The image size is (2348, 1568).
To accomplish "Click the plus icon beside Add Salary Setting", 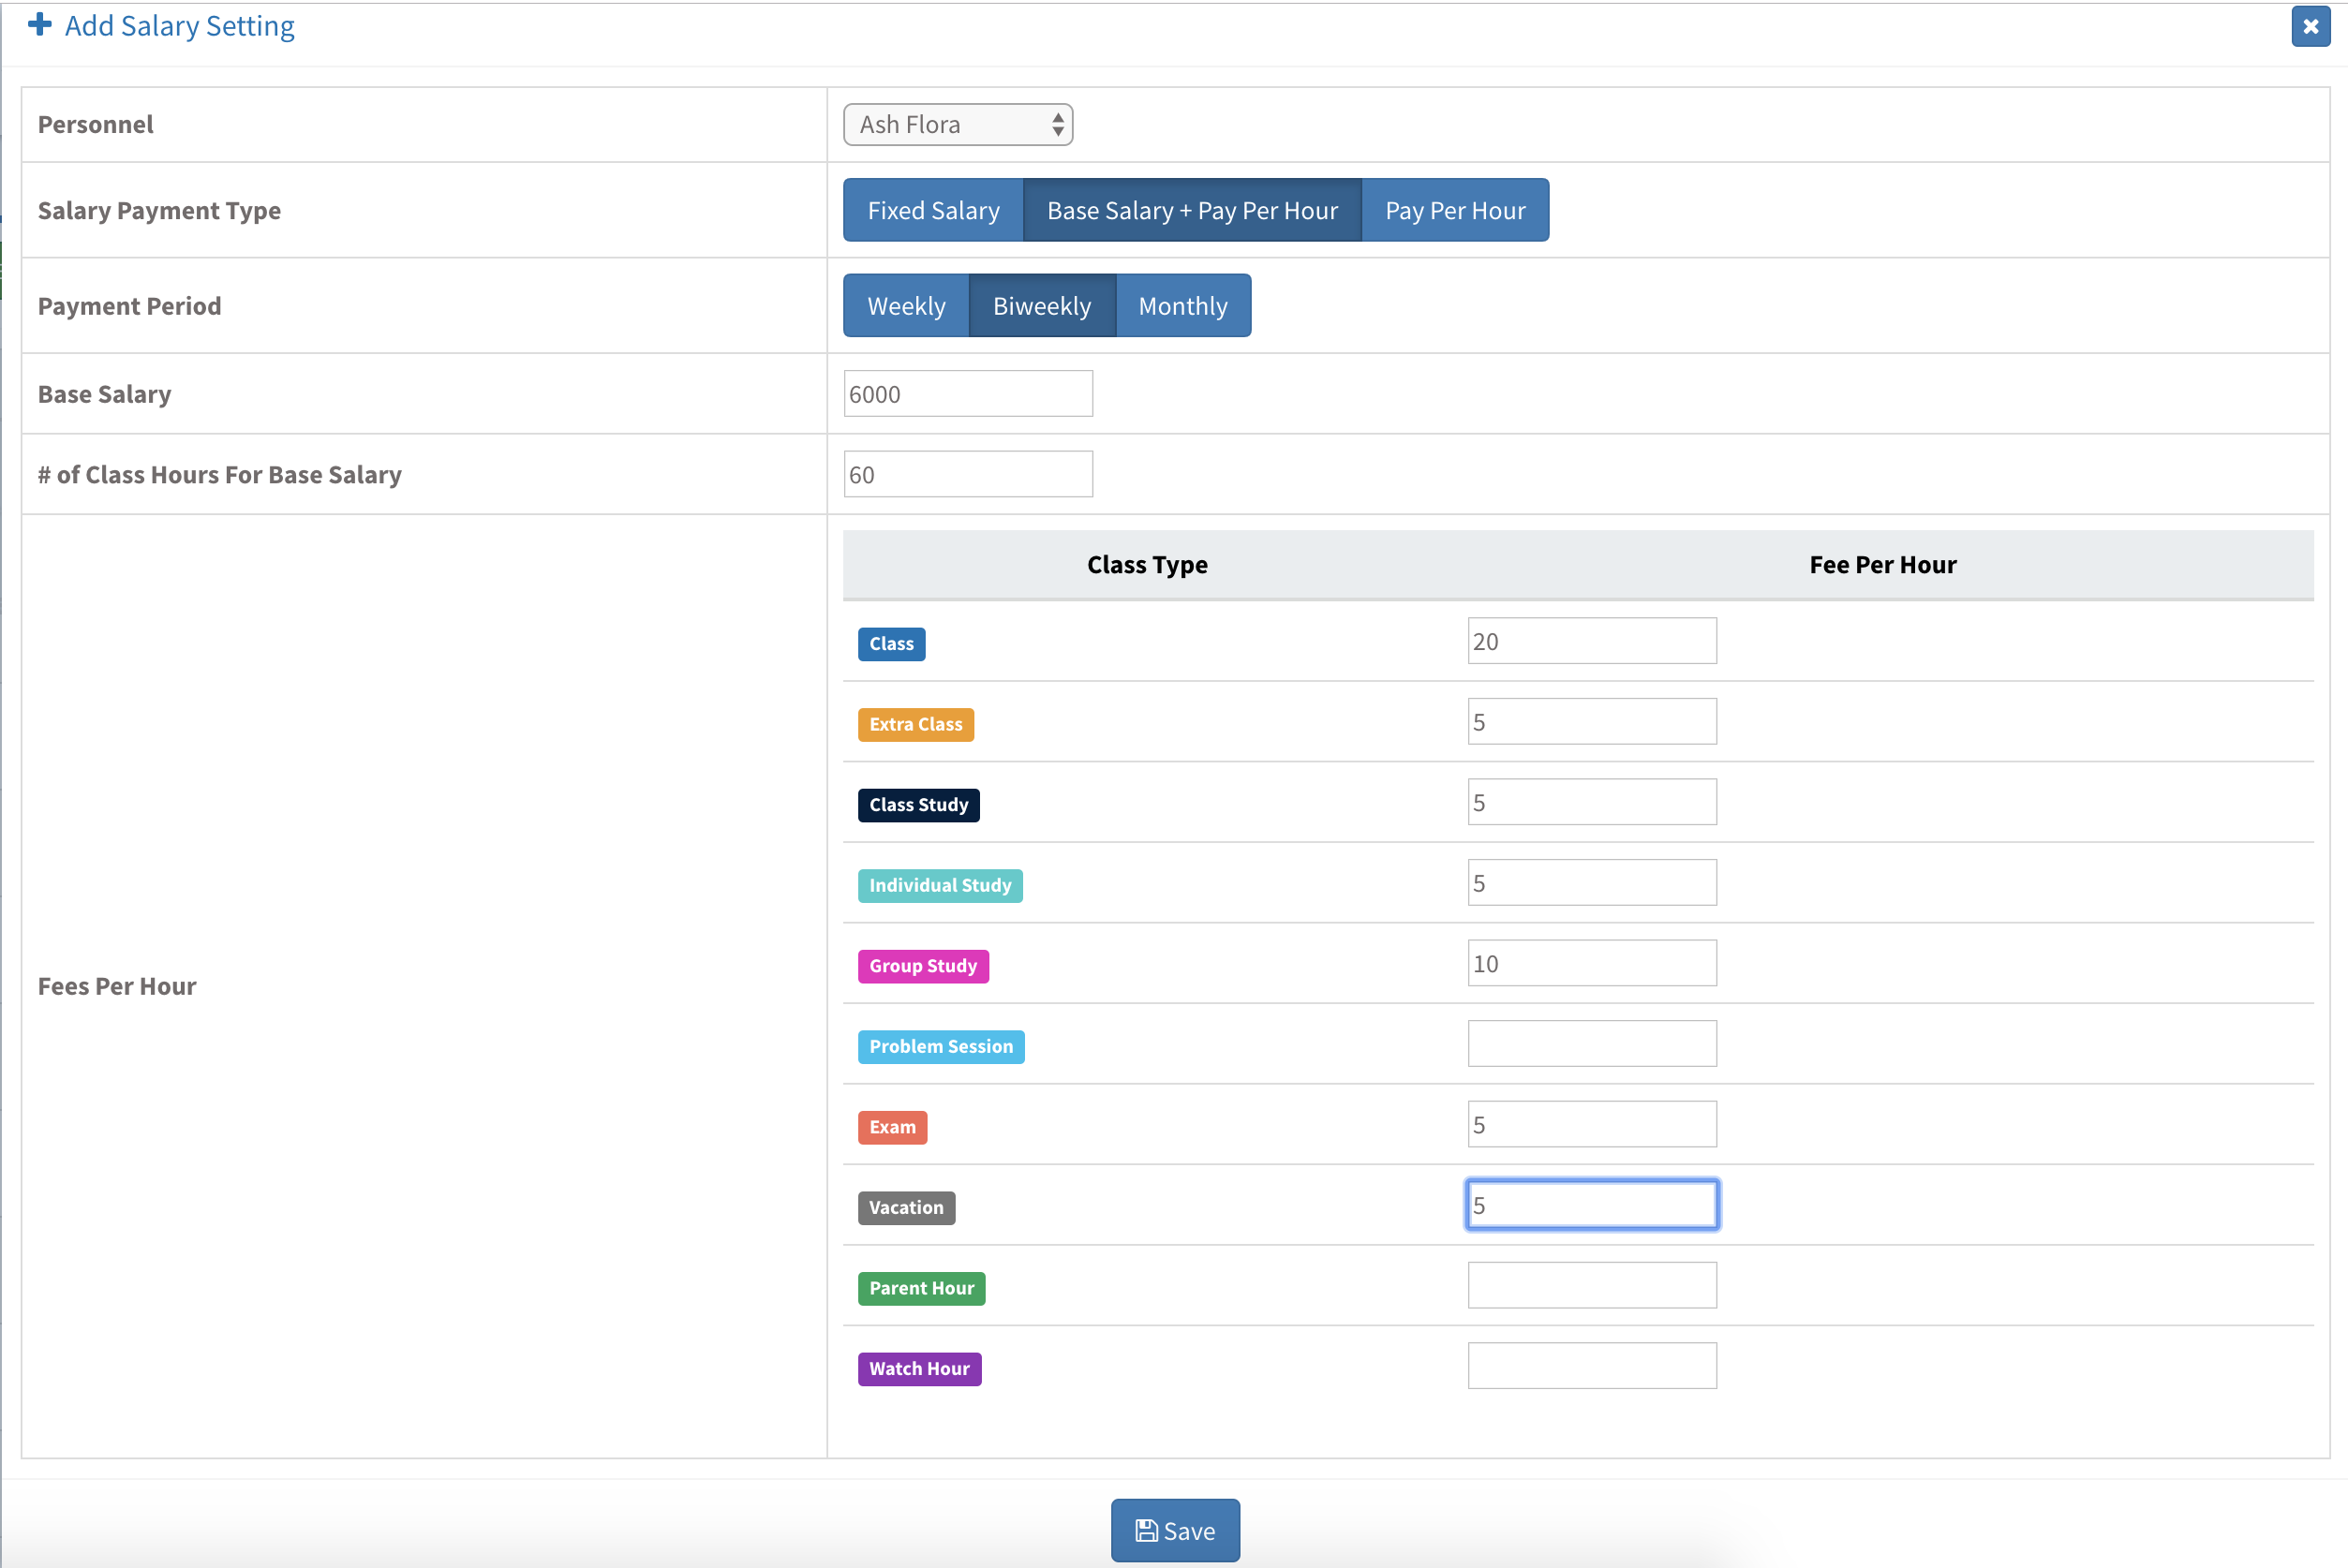I will pyautogui.click(x=40, y=25).
